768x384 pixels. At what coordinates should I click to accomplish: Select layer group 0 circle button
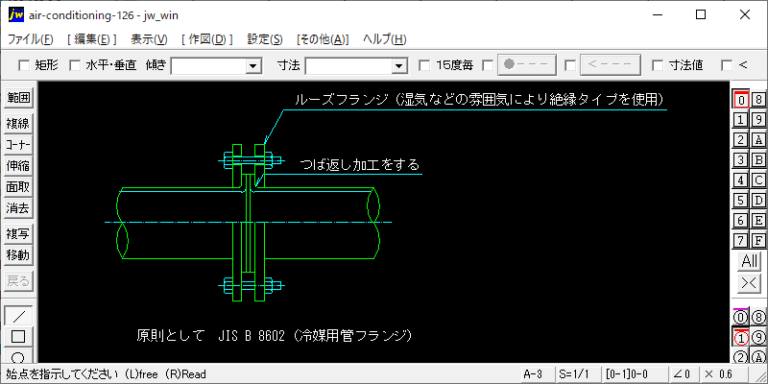(x=741, y=317)
